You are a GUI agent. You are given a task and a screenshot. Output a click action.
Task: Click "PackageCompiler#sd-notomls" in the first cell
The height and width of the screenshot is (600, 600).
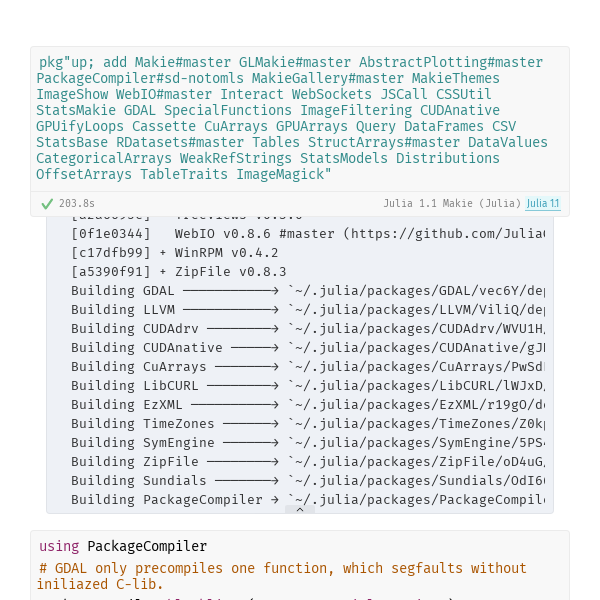click(x=140, y=78)
